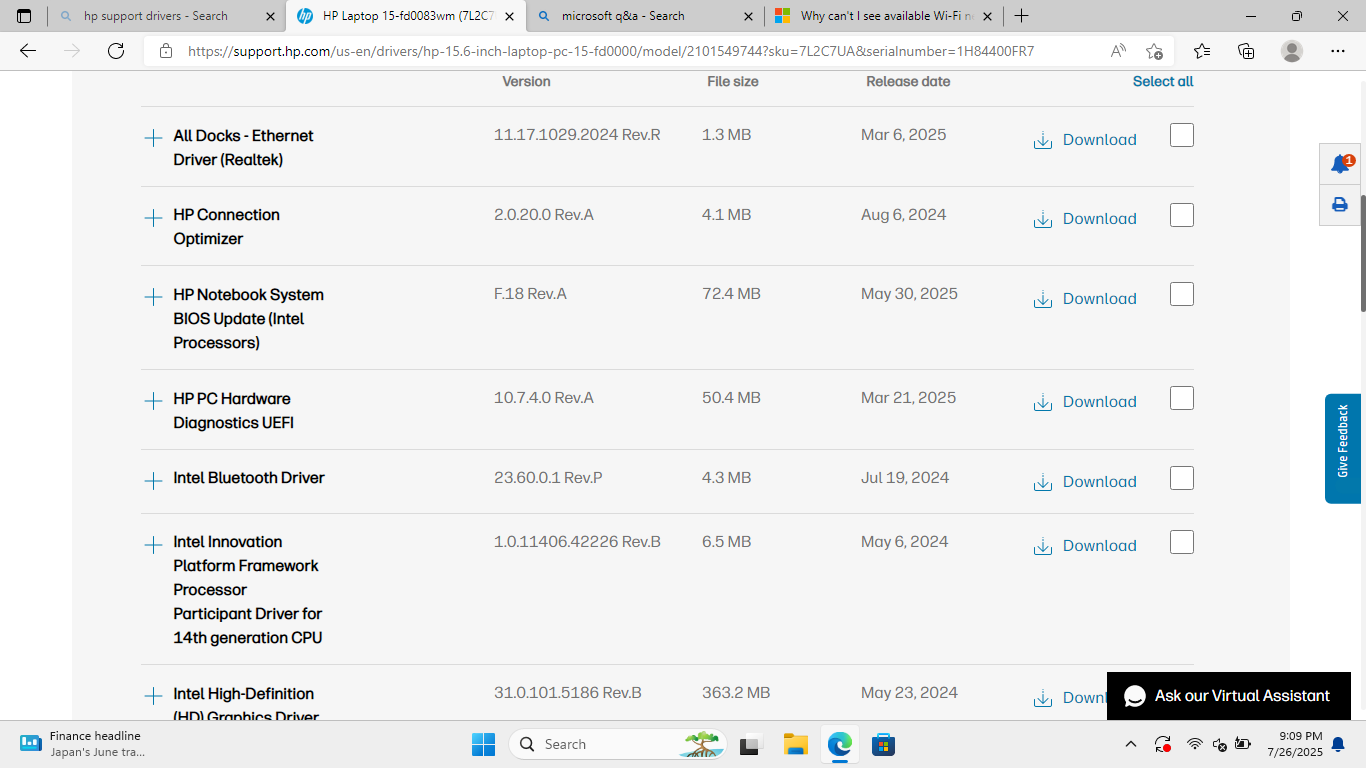
Task: Check the HP Connection Optimizer checkbox
Action: 1181,214
